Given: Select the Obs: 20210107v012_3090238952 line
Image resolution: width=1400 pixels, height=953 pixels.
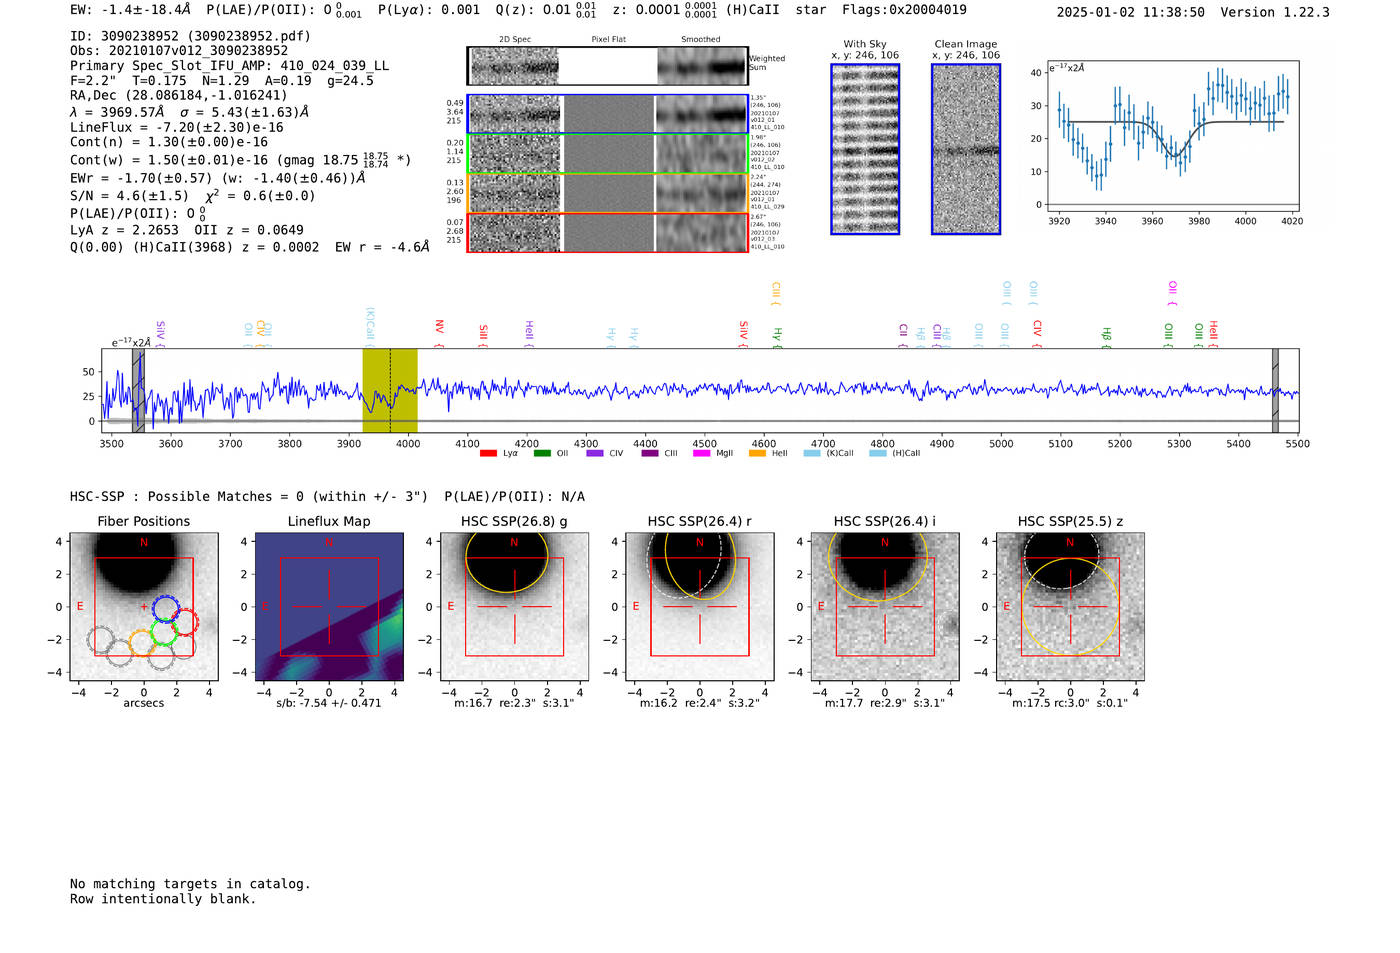Looking at the screenshot, I should coord(179,51).
